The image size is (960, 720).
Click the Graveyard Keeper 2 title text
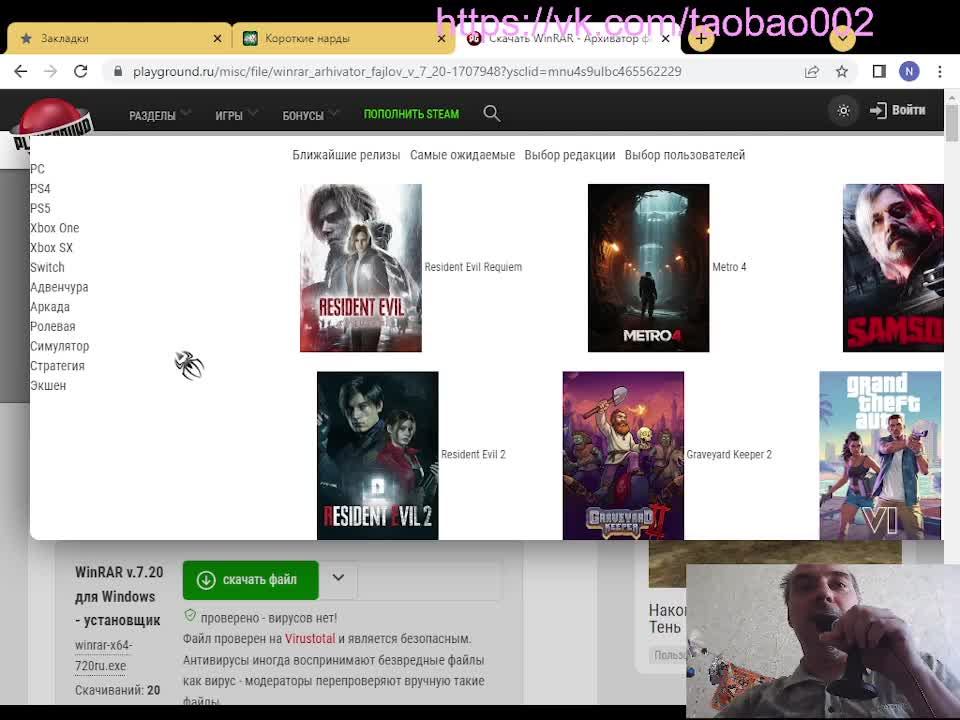[x=729, y=454]
